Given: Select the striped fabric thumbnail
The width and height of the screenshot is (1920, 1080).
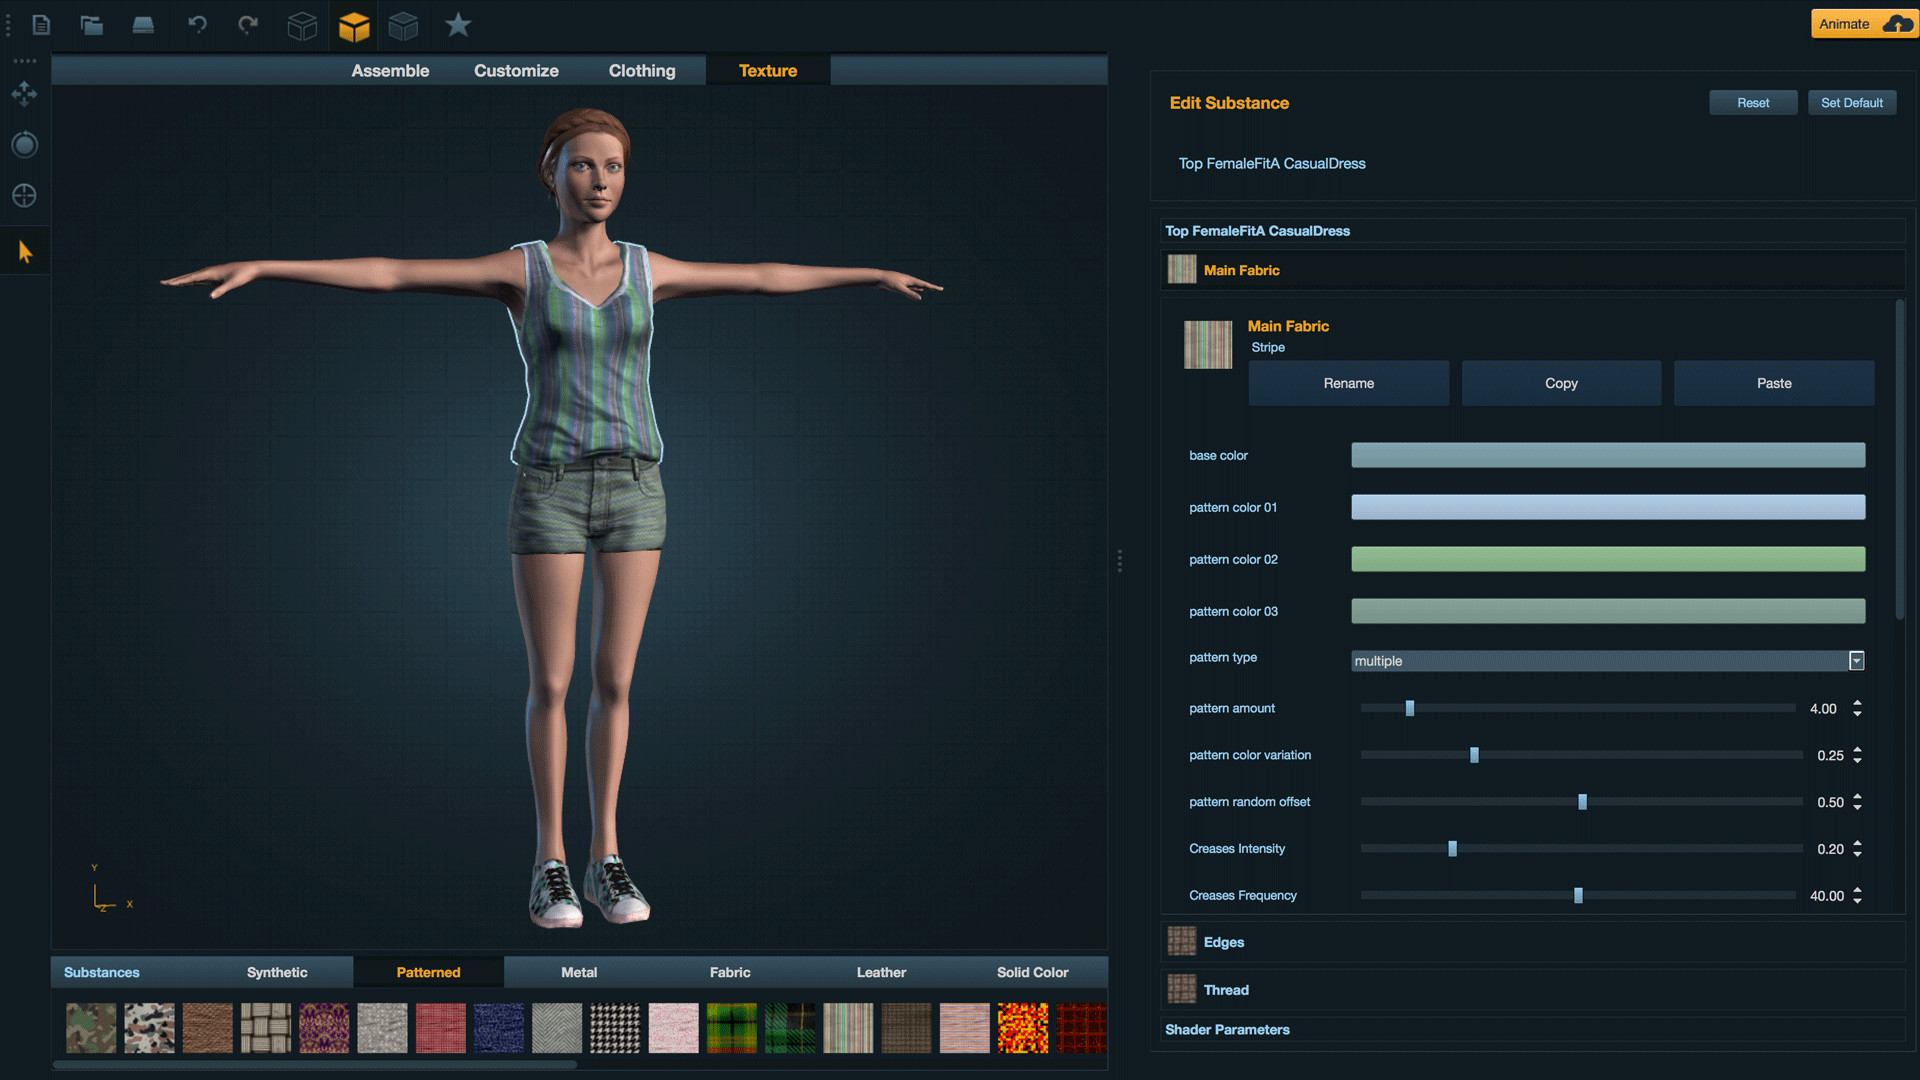Looking at the screenshot, I should click(849, 1026).
